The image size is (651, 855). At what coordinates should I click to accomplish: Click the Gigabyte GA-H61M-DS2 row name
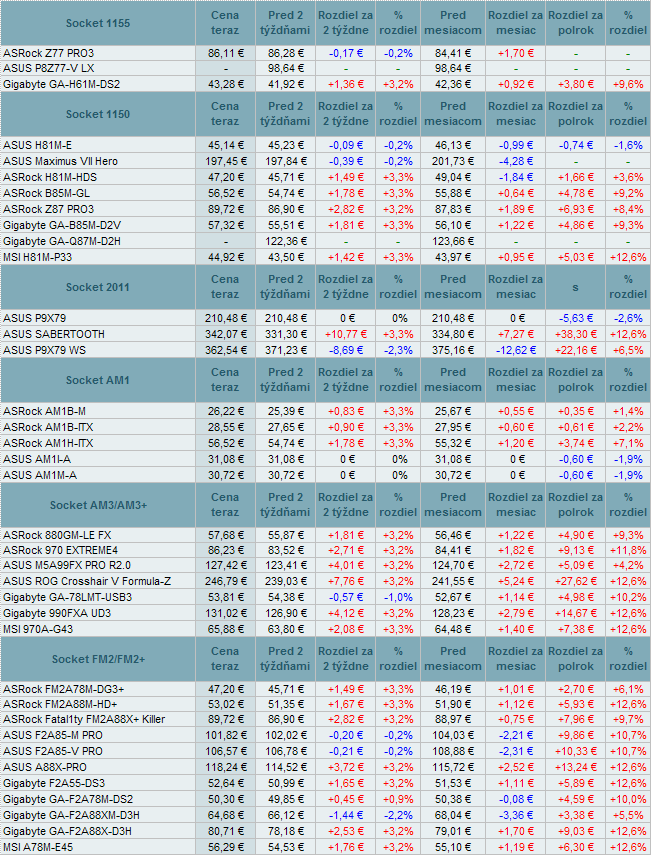click(62, 84)
